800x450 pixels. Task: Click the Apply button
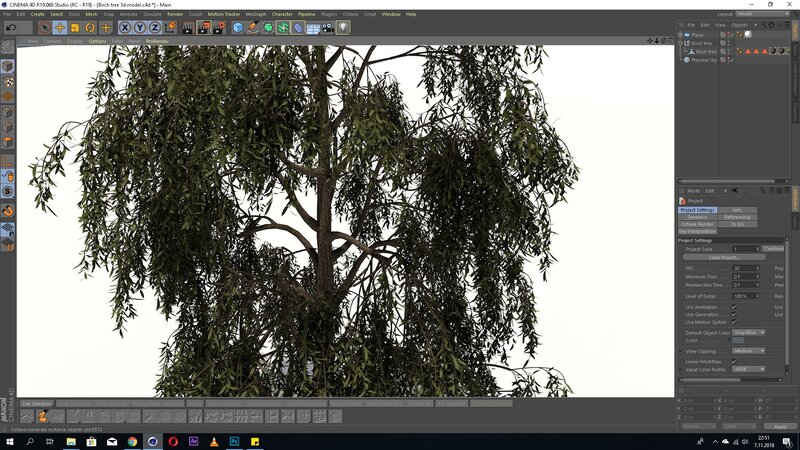(781, 426)
